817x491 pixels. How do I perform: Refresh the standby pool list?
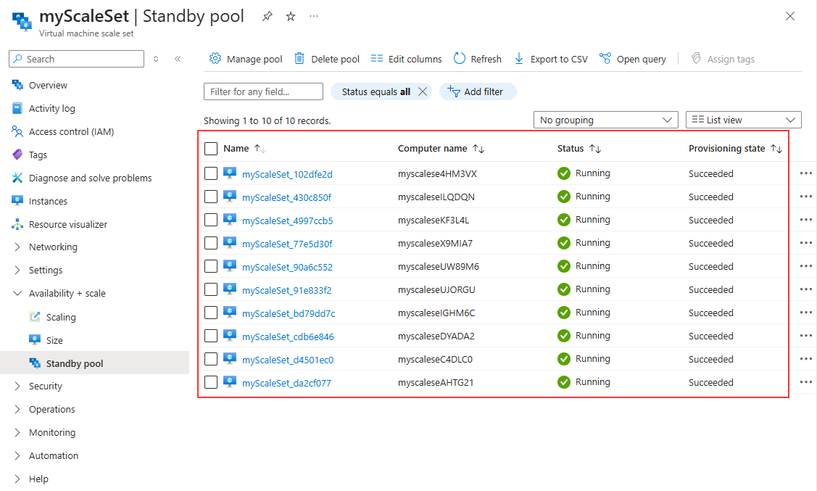click(477, 59)
